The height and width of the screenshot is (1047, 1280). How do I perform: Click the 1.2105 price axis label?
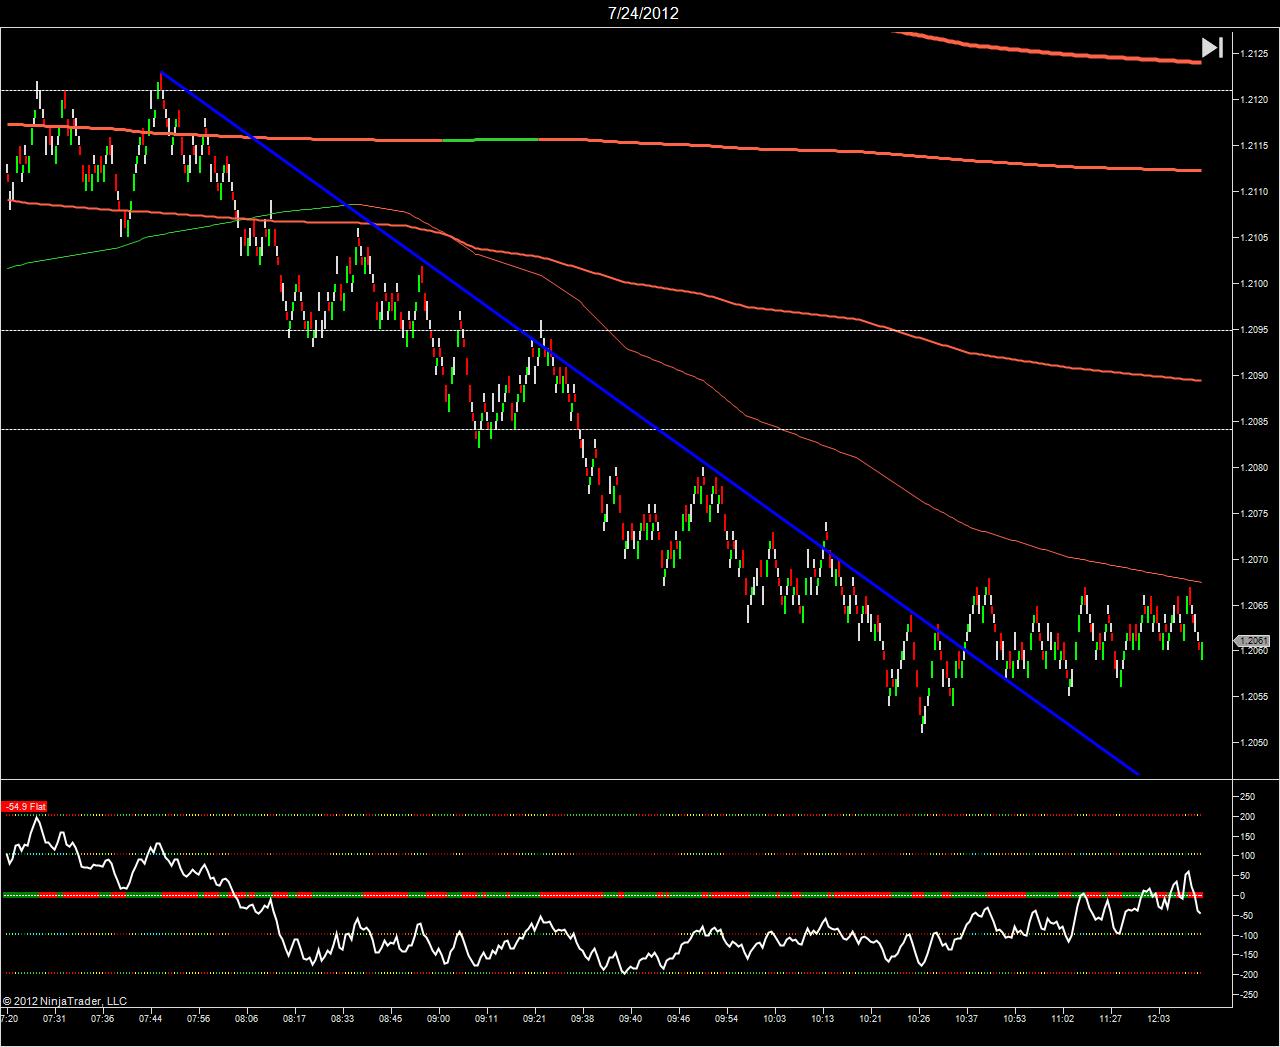1254,237
